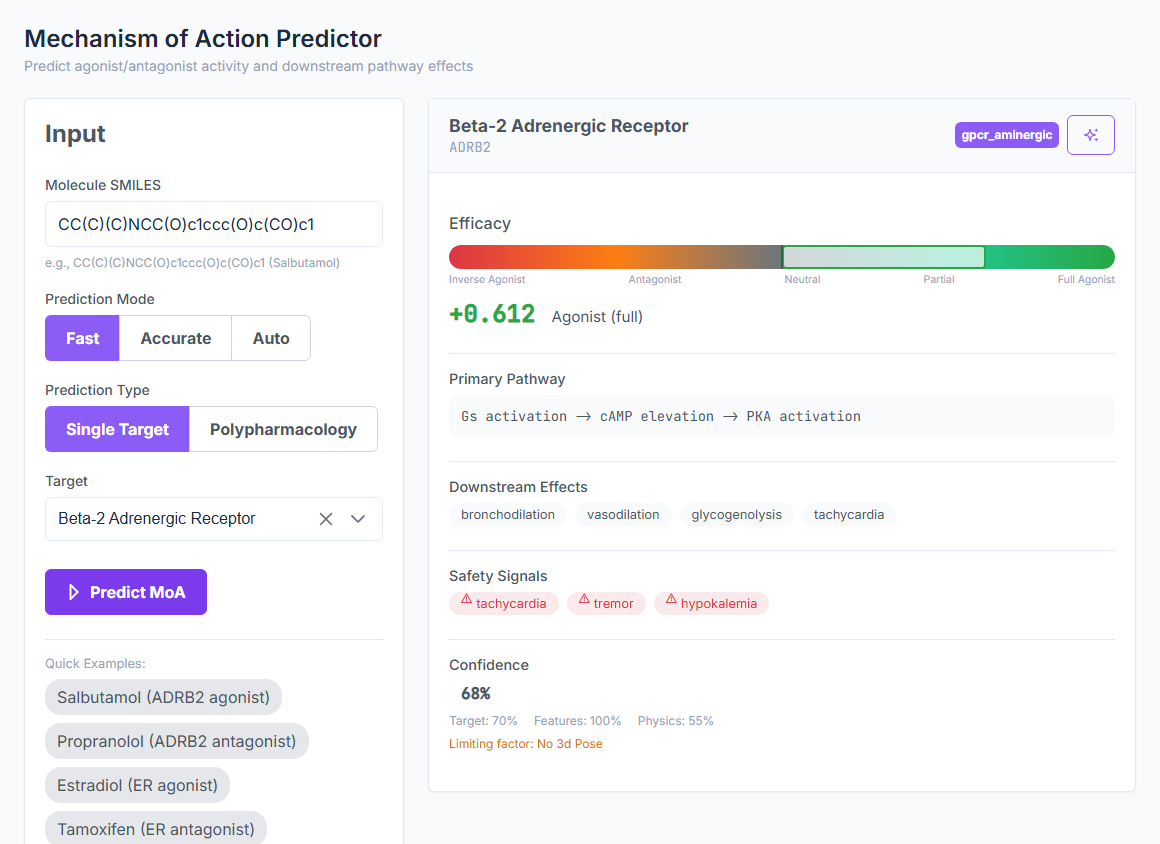This screenshot has width=1160, height=844.
Task: Clear the Target field with the X icon
Action: point(326,519)
